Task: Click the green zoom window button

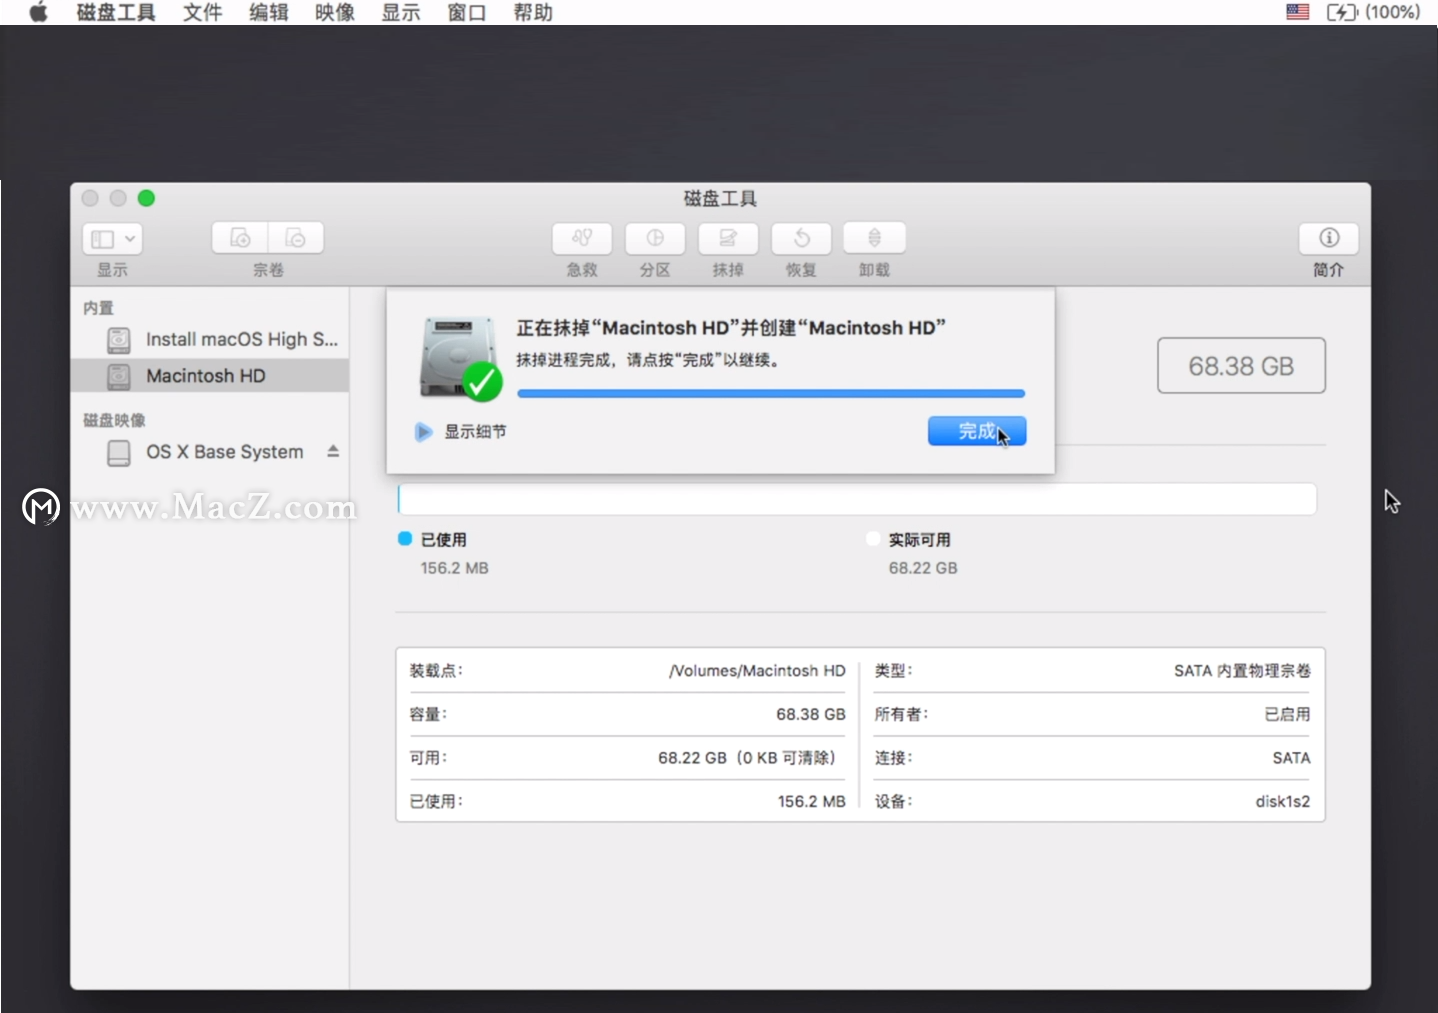Action: [146, 198]
